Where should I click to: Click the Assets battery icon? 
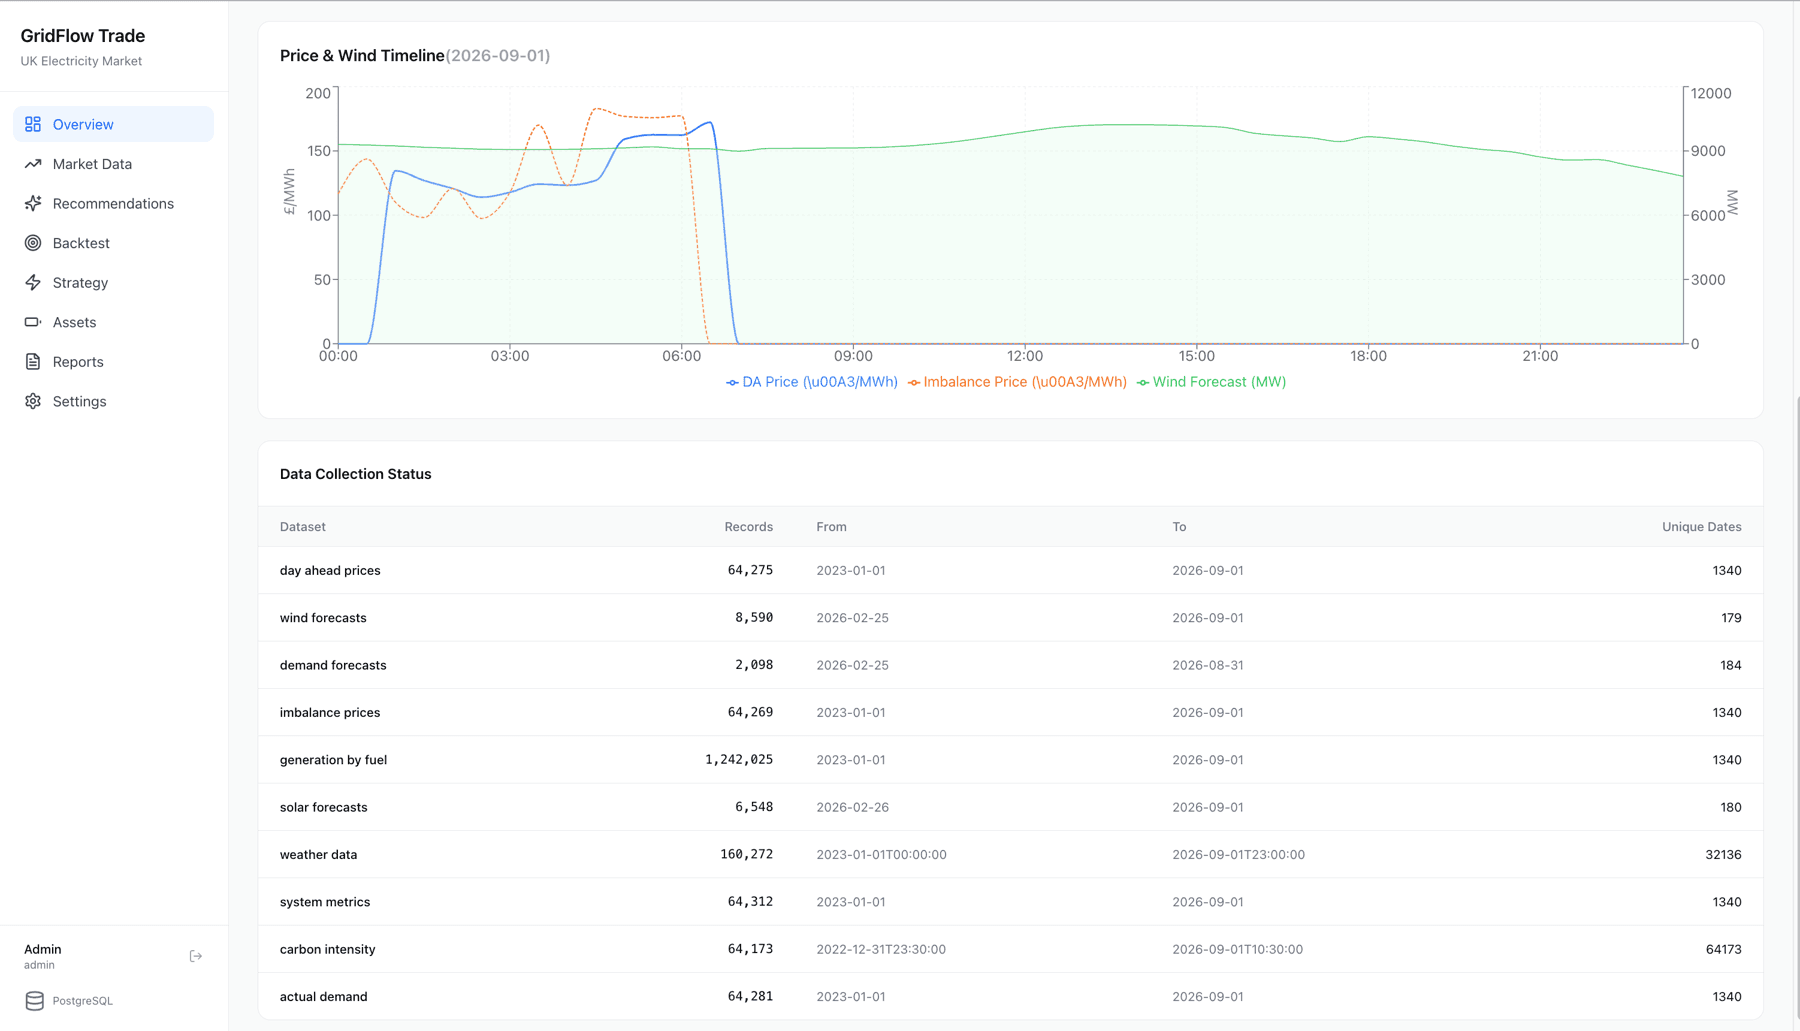pos(33,322)
